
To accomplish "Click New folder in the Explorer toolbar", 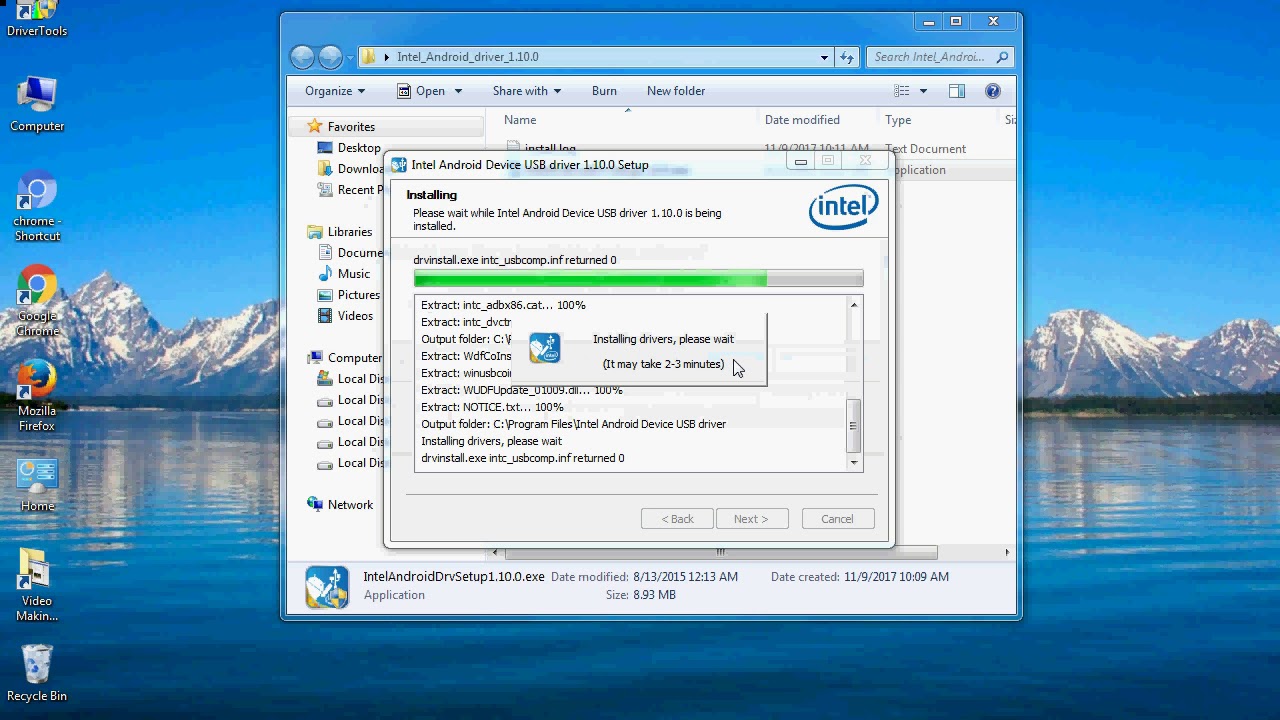I will 676,91.
